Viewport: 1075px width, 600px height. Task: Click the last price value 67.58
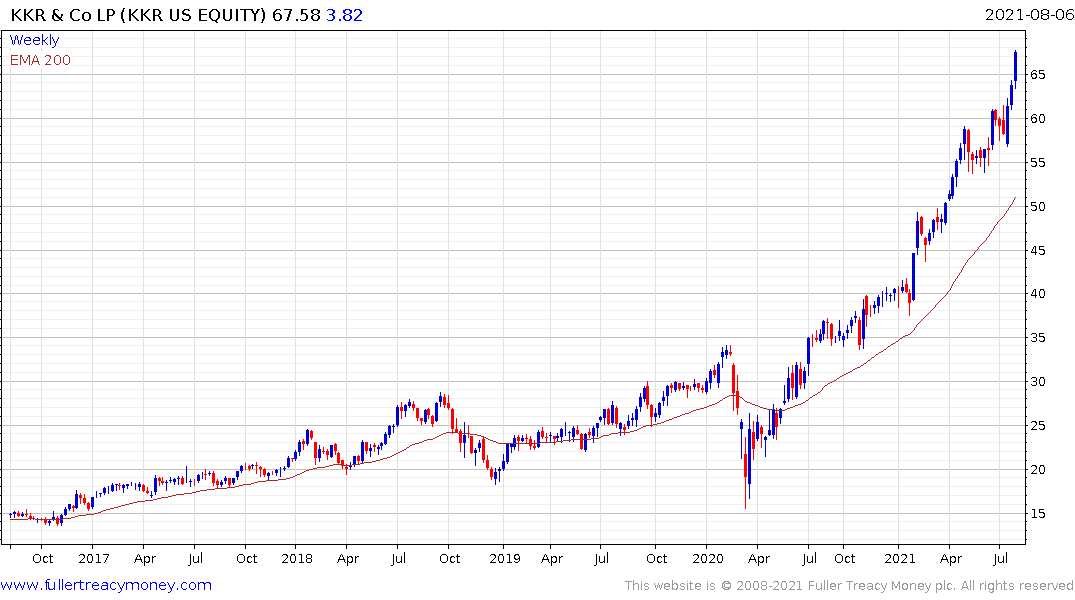[296, 15]
